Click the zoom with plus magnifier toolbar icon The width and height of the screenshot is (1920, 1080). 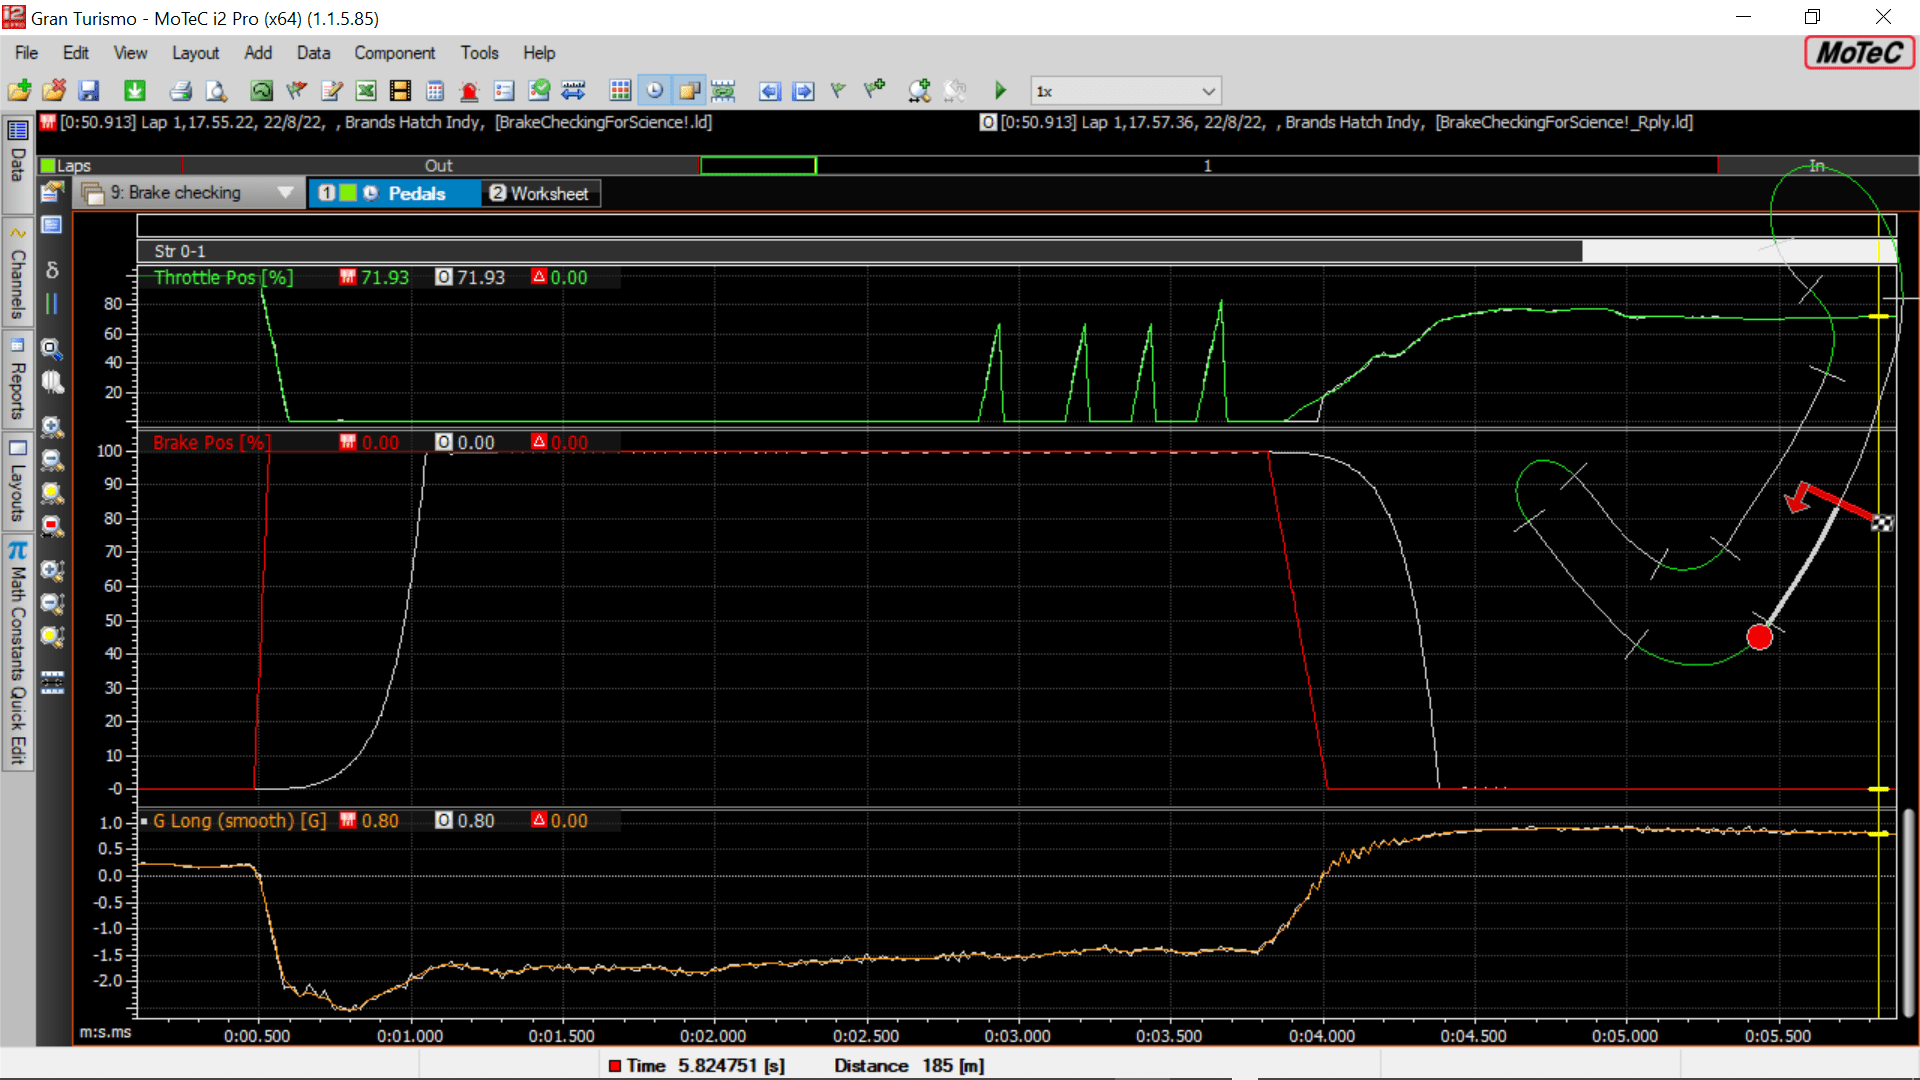coord(919,91)
